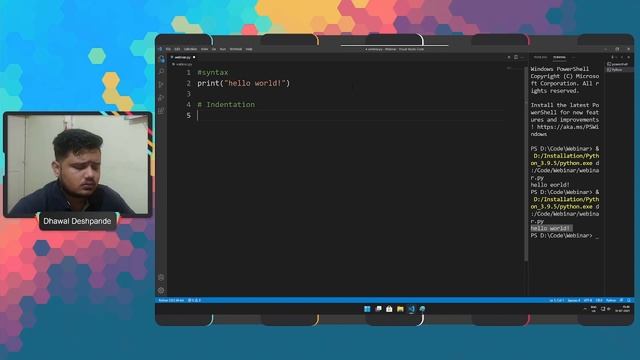Create a new terminal with plus icon
The width and height of the screenshot is (640, 360).
[612, 57]
